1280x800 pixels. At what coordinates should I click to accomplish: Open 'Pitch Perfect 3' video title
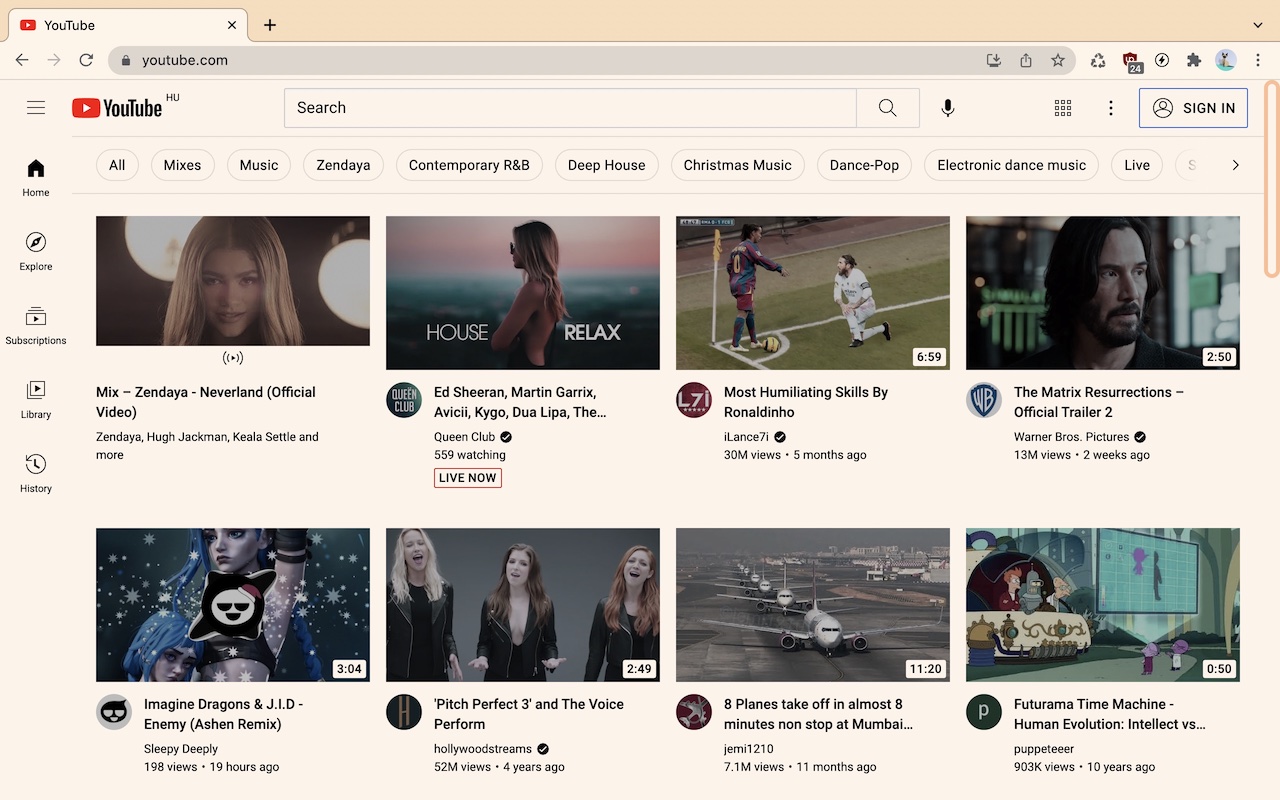(529, 714)
